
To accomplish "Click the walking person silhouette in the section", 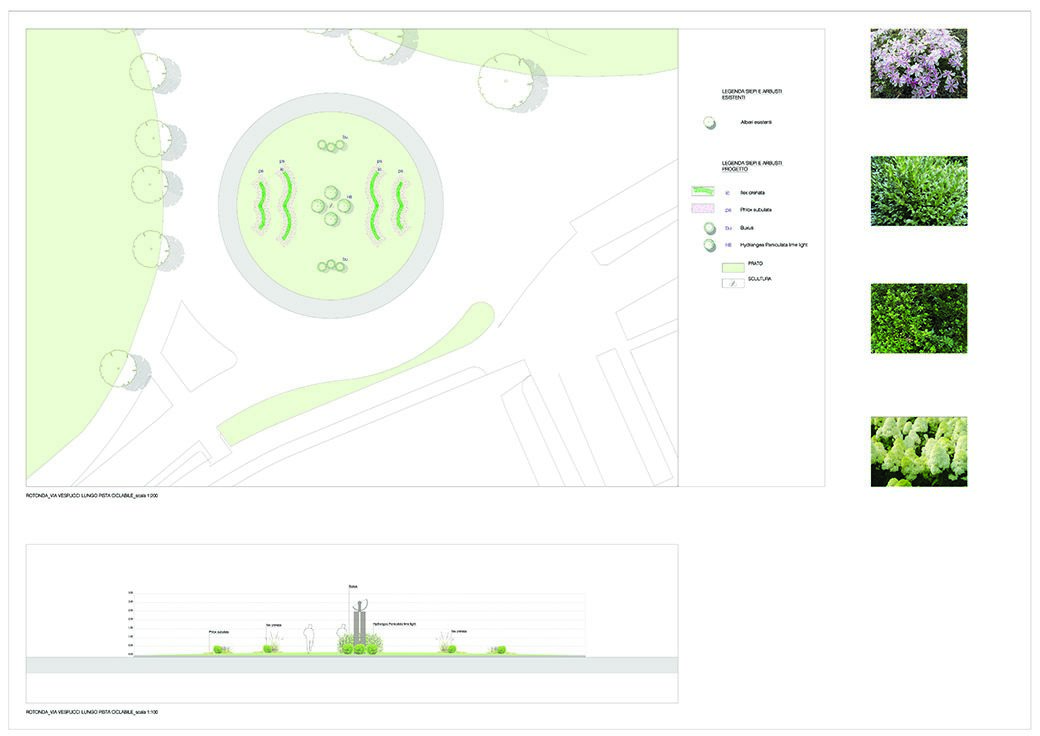I will click(x=308, y=639).
